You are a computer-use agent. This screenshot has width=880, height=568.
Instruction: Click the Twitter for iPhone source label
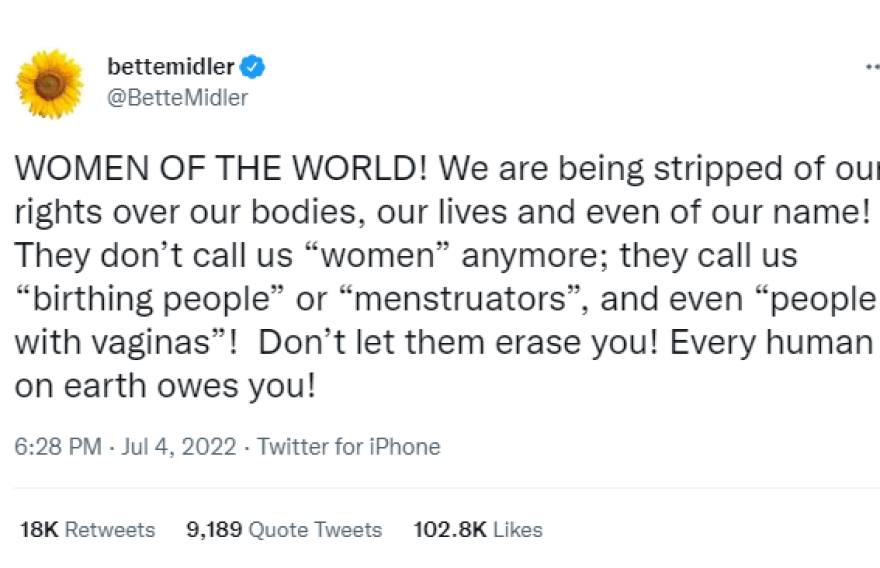348,447
